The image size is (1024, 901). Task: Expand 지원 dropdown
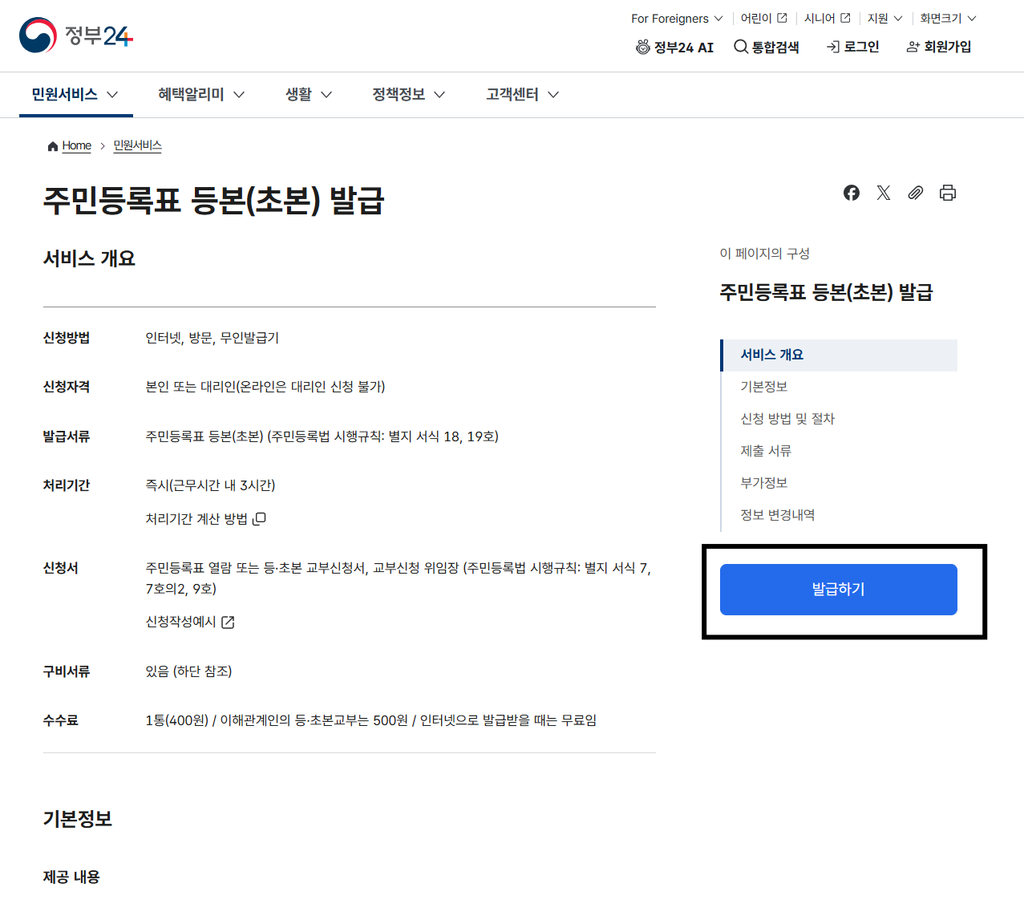click(x=884, y=18)
